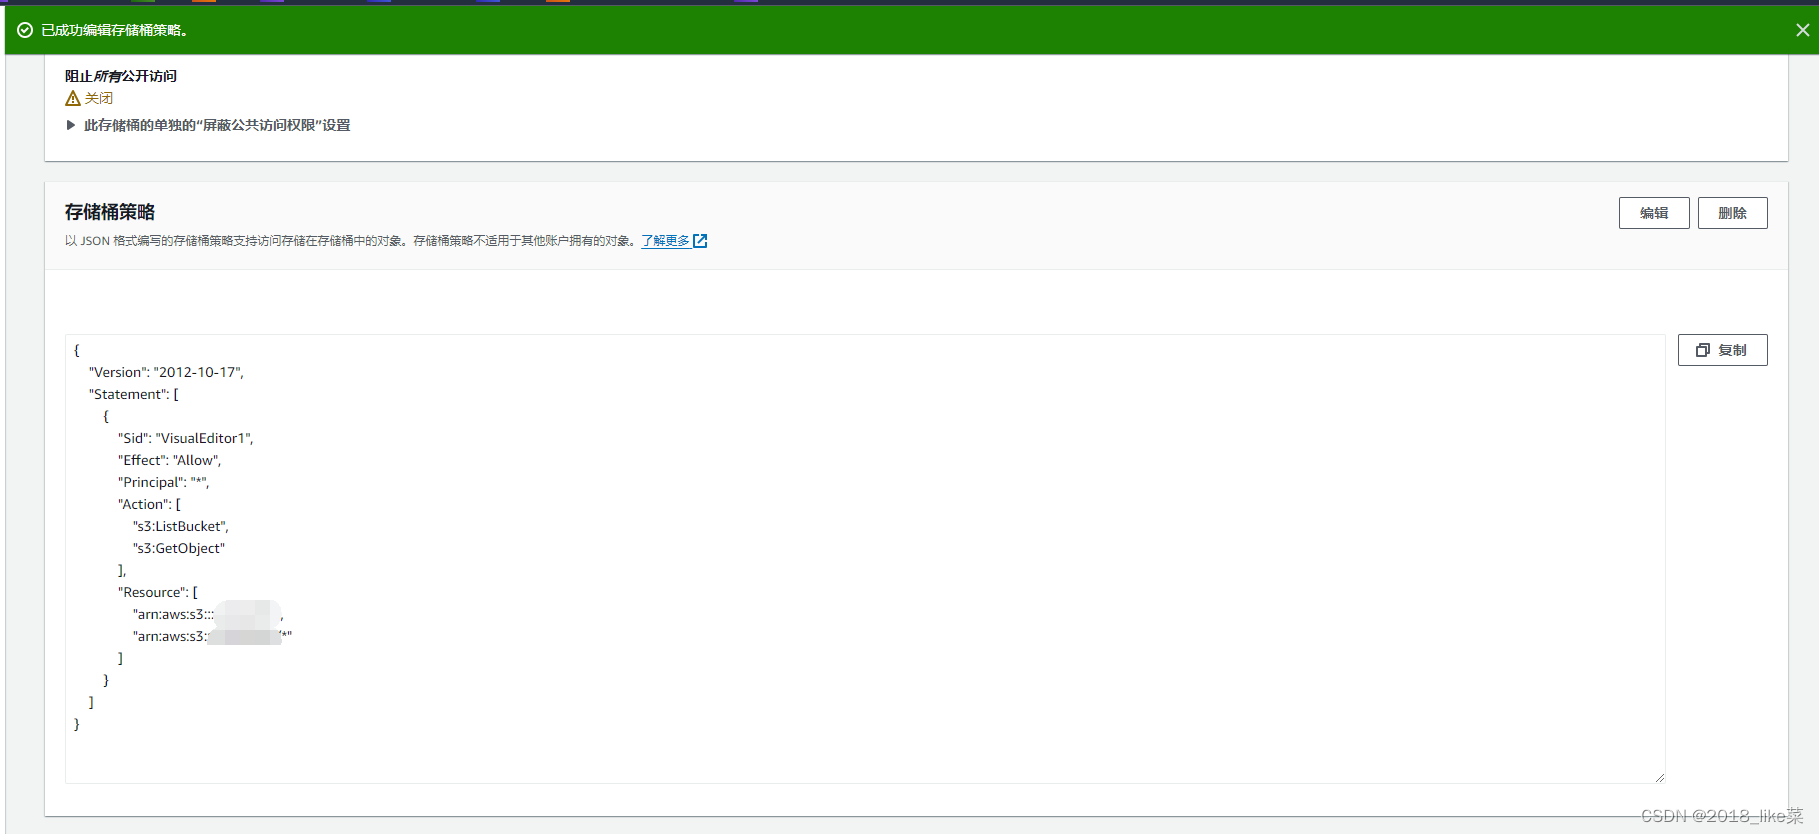Click the "Sid": "VisualEditor1" line
This screenshot has width=1819, height=834.
click(185, 438)
